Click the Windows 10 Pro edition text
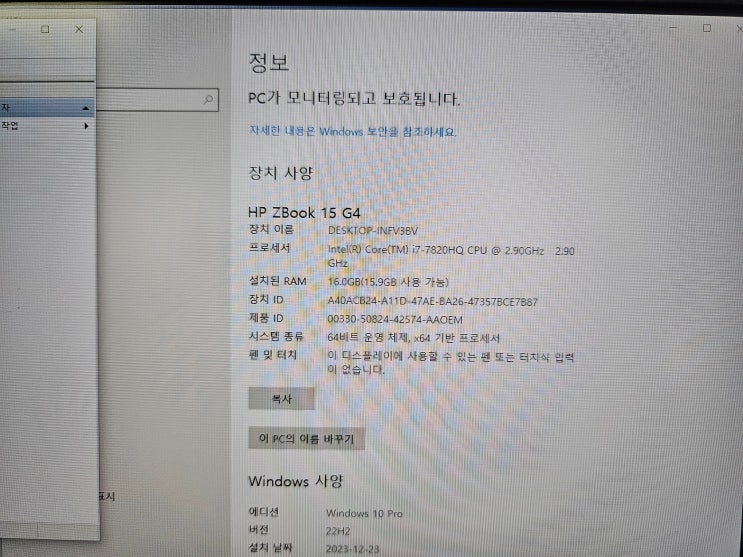 coord(364,513)
